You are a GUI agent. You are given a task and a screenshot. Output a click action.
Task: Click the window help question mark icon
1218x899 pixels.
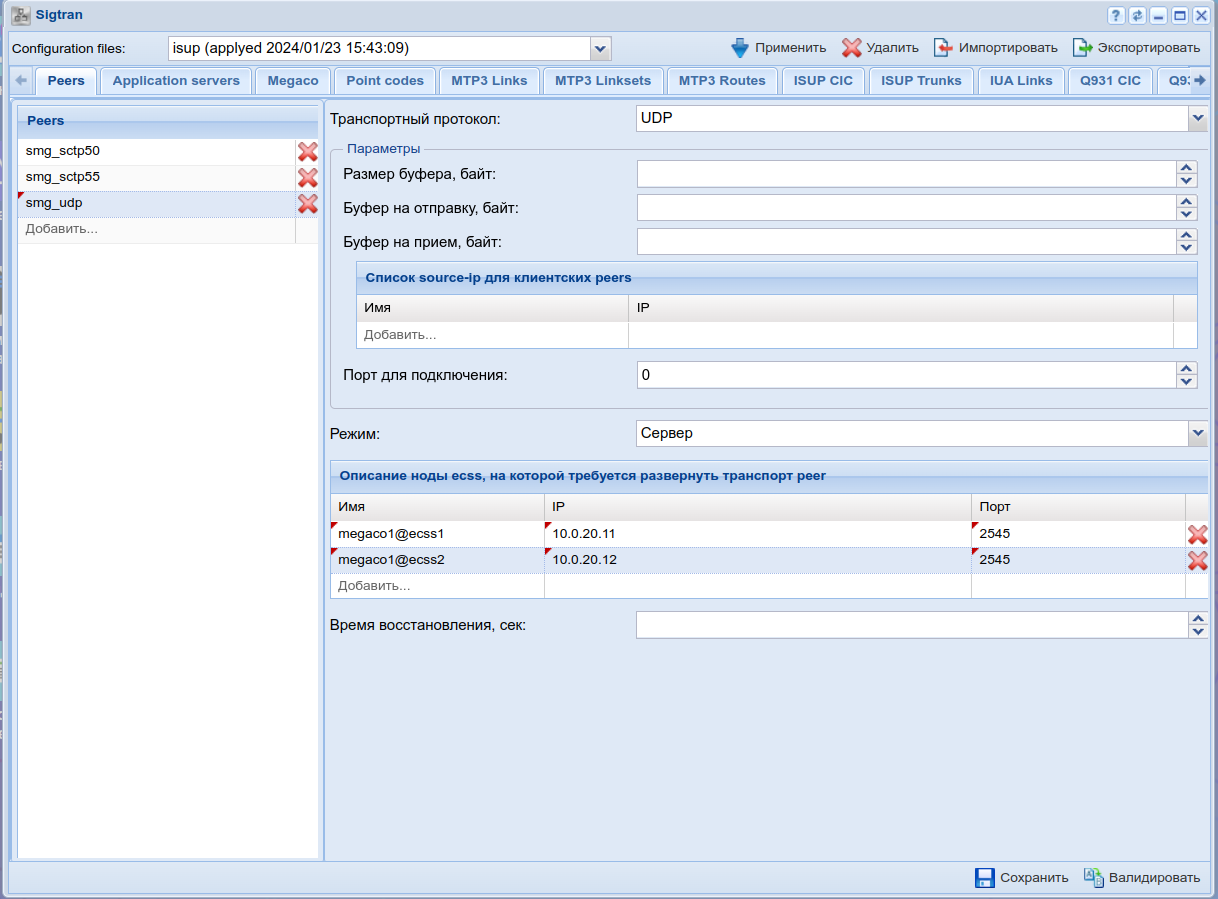click(x=1116, y=15)
